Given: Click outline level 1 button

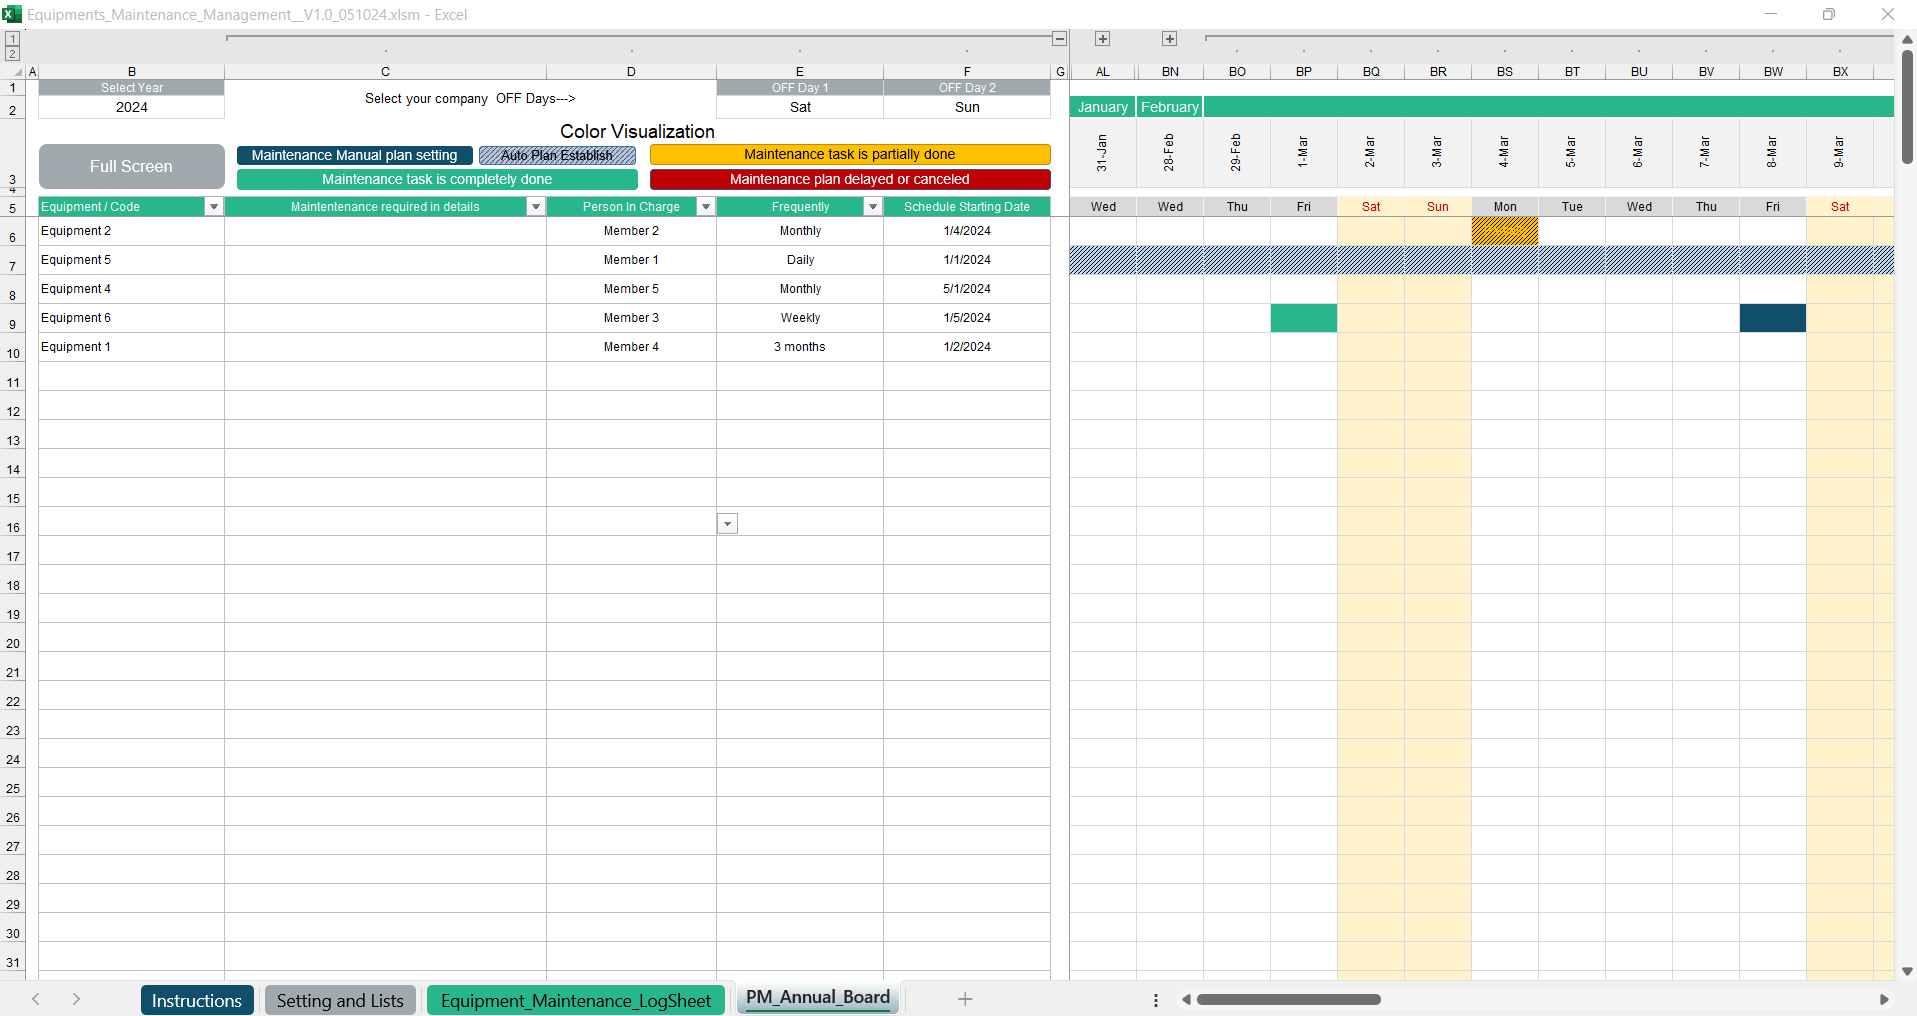Looking at the screenshot, I should [12, 39].
